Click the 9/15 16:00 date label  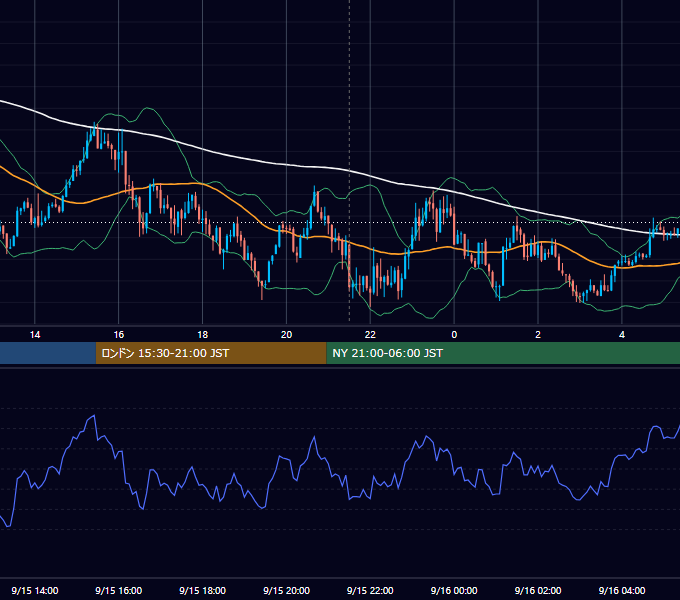coord(118,590)
